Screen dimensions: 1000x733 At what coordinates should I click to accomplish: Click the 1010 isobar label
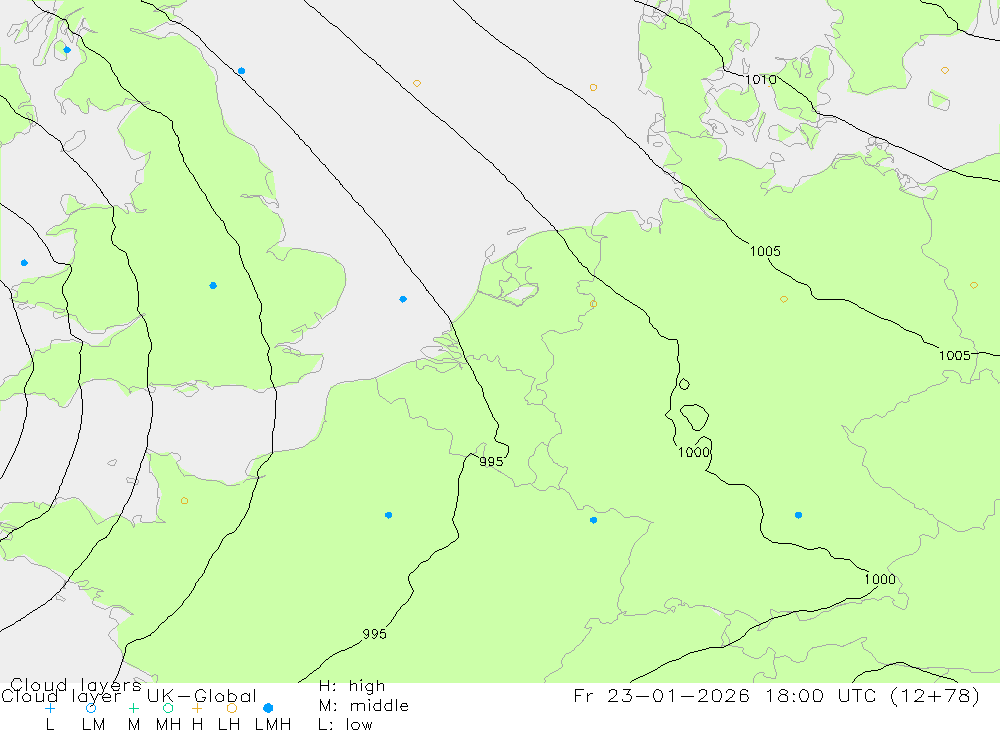point(761,80)
